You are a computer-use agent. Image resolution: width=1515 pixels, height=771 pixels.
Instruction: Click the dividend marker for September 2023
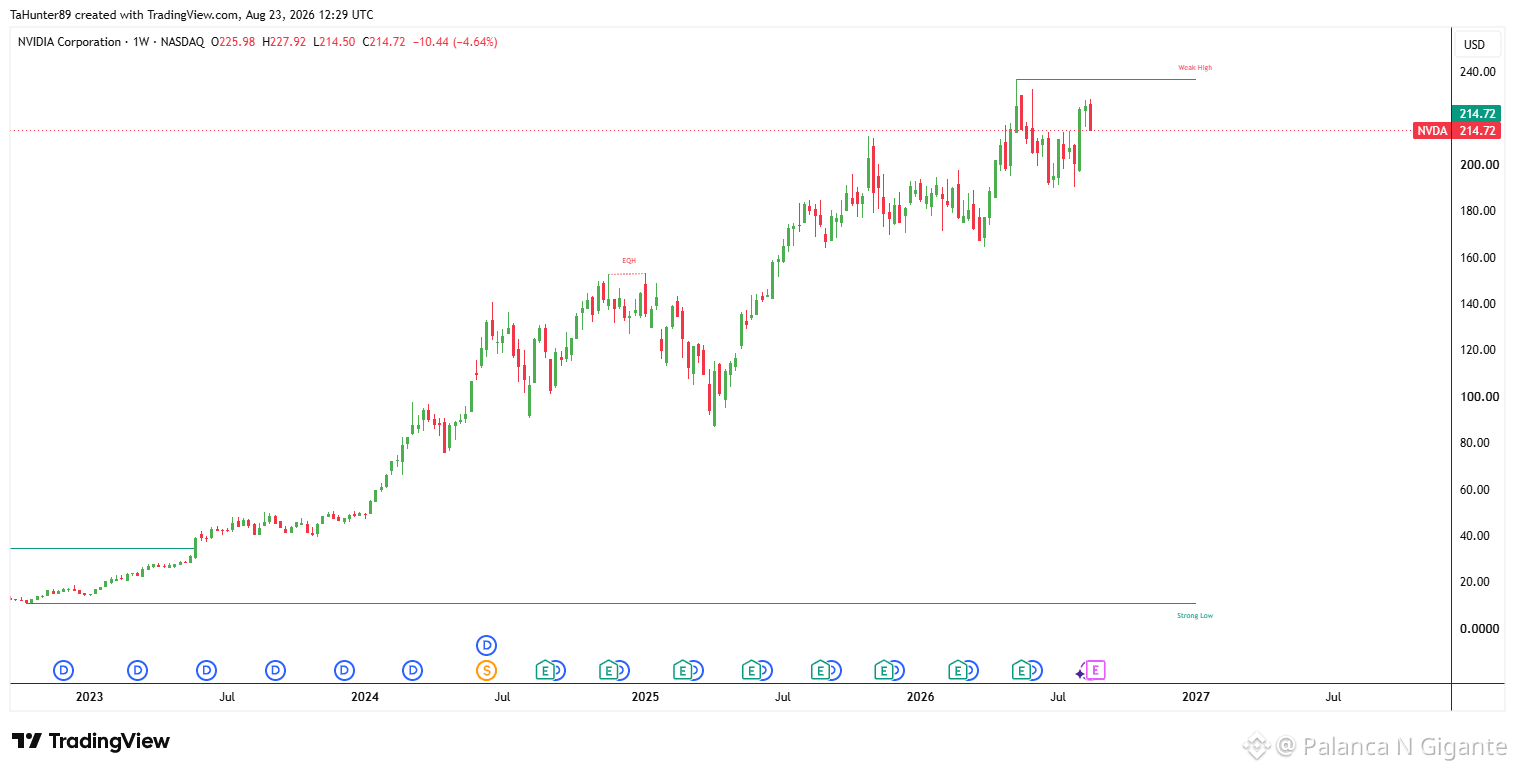275,670
